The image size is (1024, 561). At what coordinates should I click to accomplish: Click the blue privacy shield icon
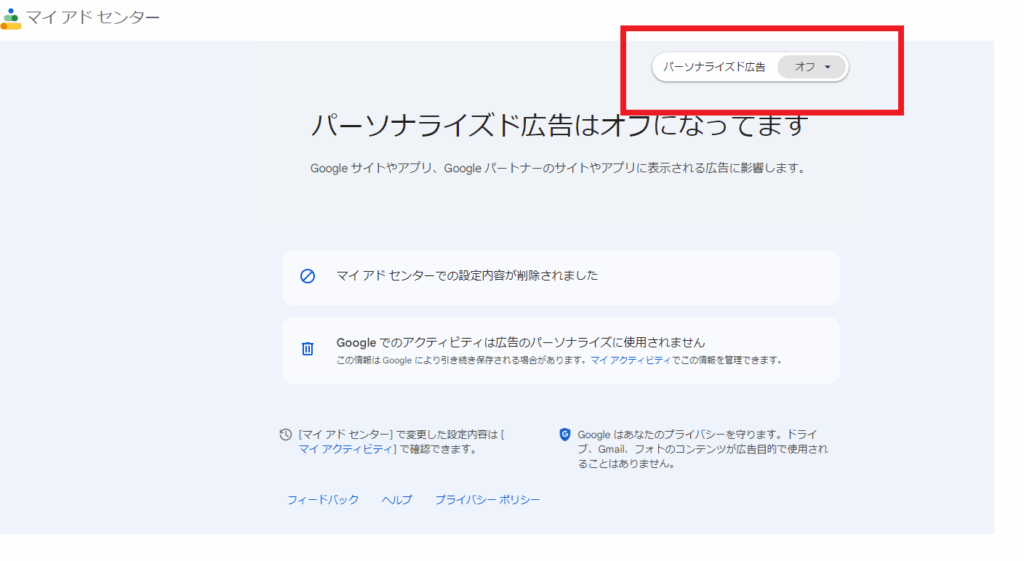point(565,435)
